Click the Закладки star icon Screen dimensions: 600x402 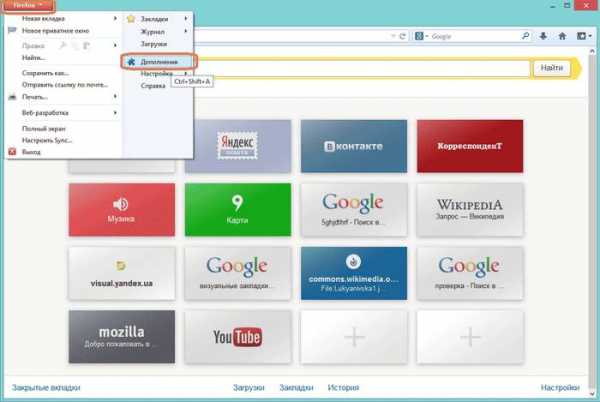pyautogui.click(x=130, y=19)
